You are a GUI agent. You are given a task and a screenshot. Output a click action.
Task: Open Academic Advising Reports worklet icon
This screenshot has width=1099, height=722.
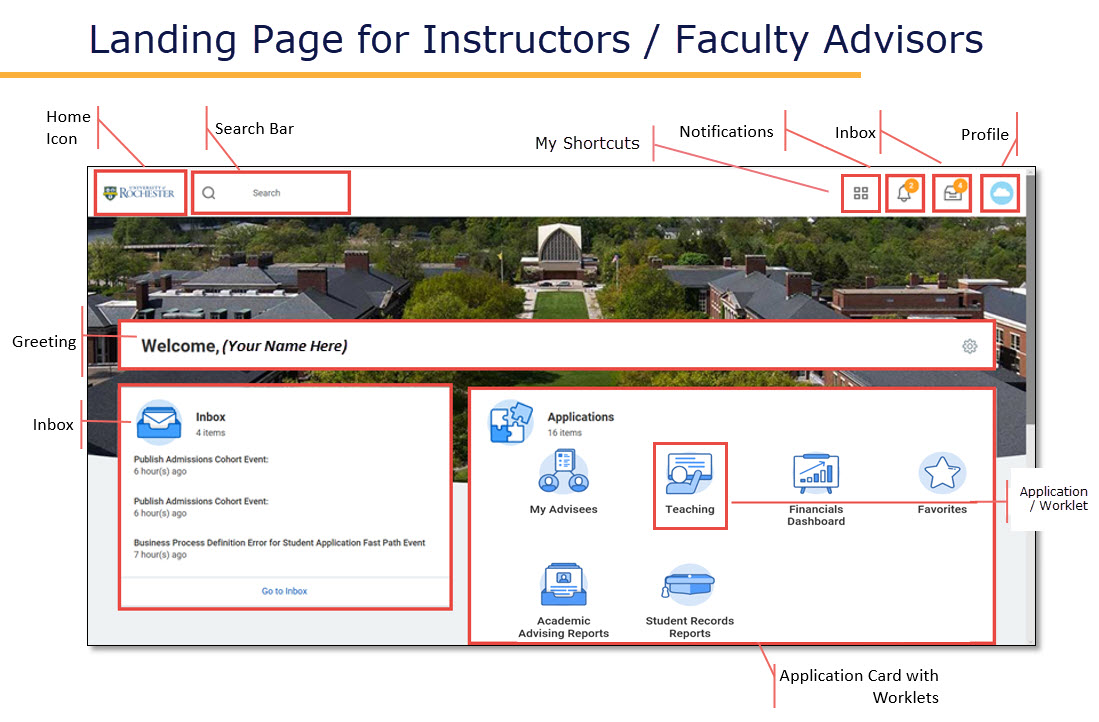[564, 585]
